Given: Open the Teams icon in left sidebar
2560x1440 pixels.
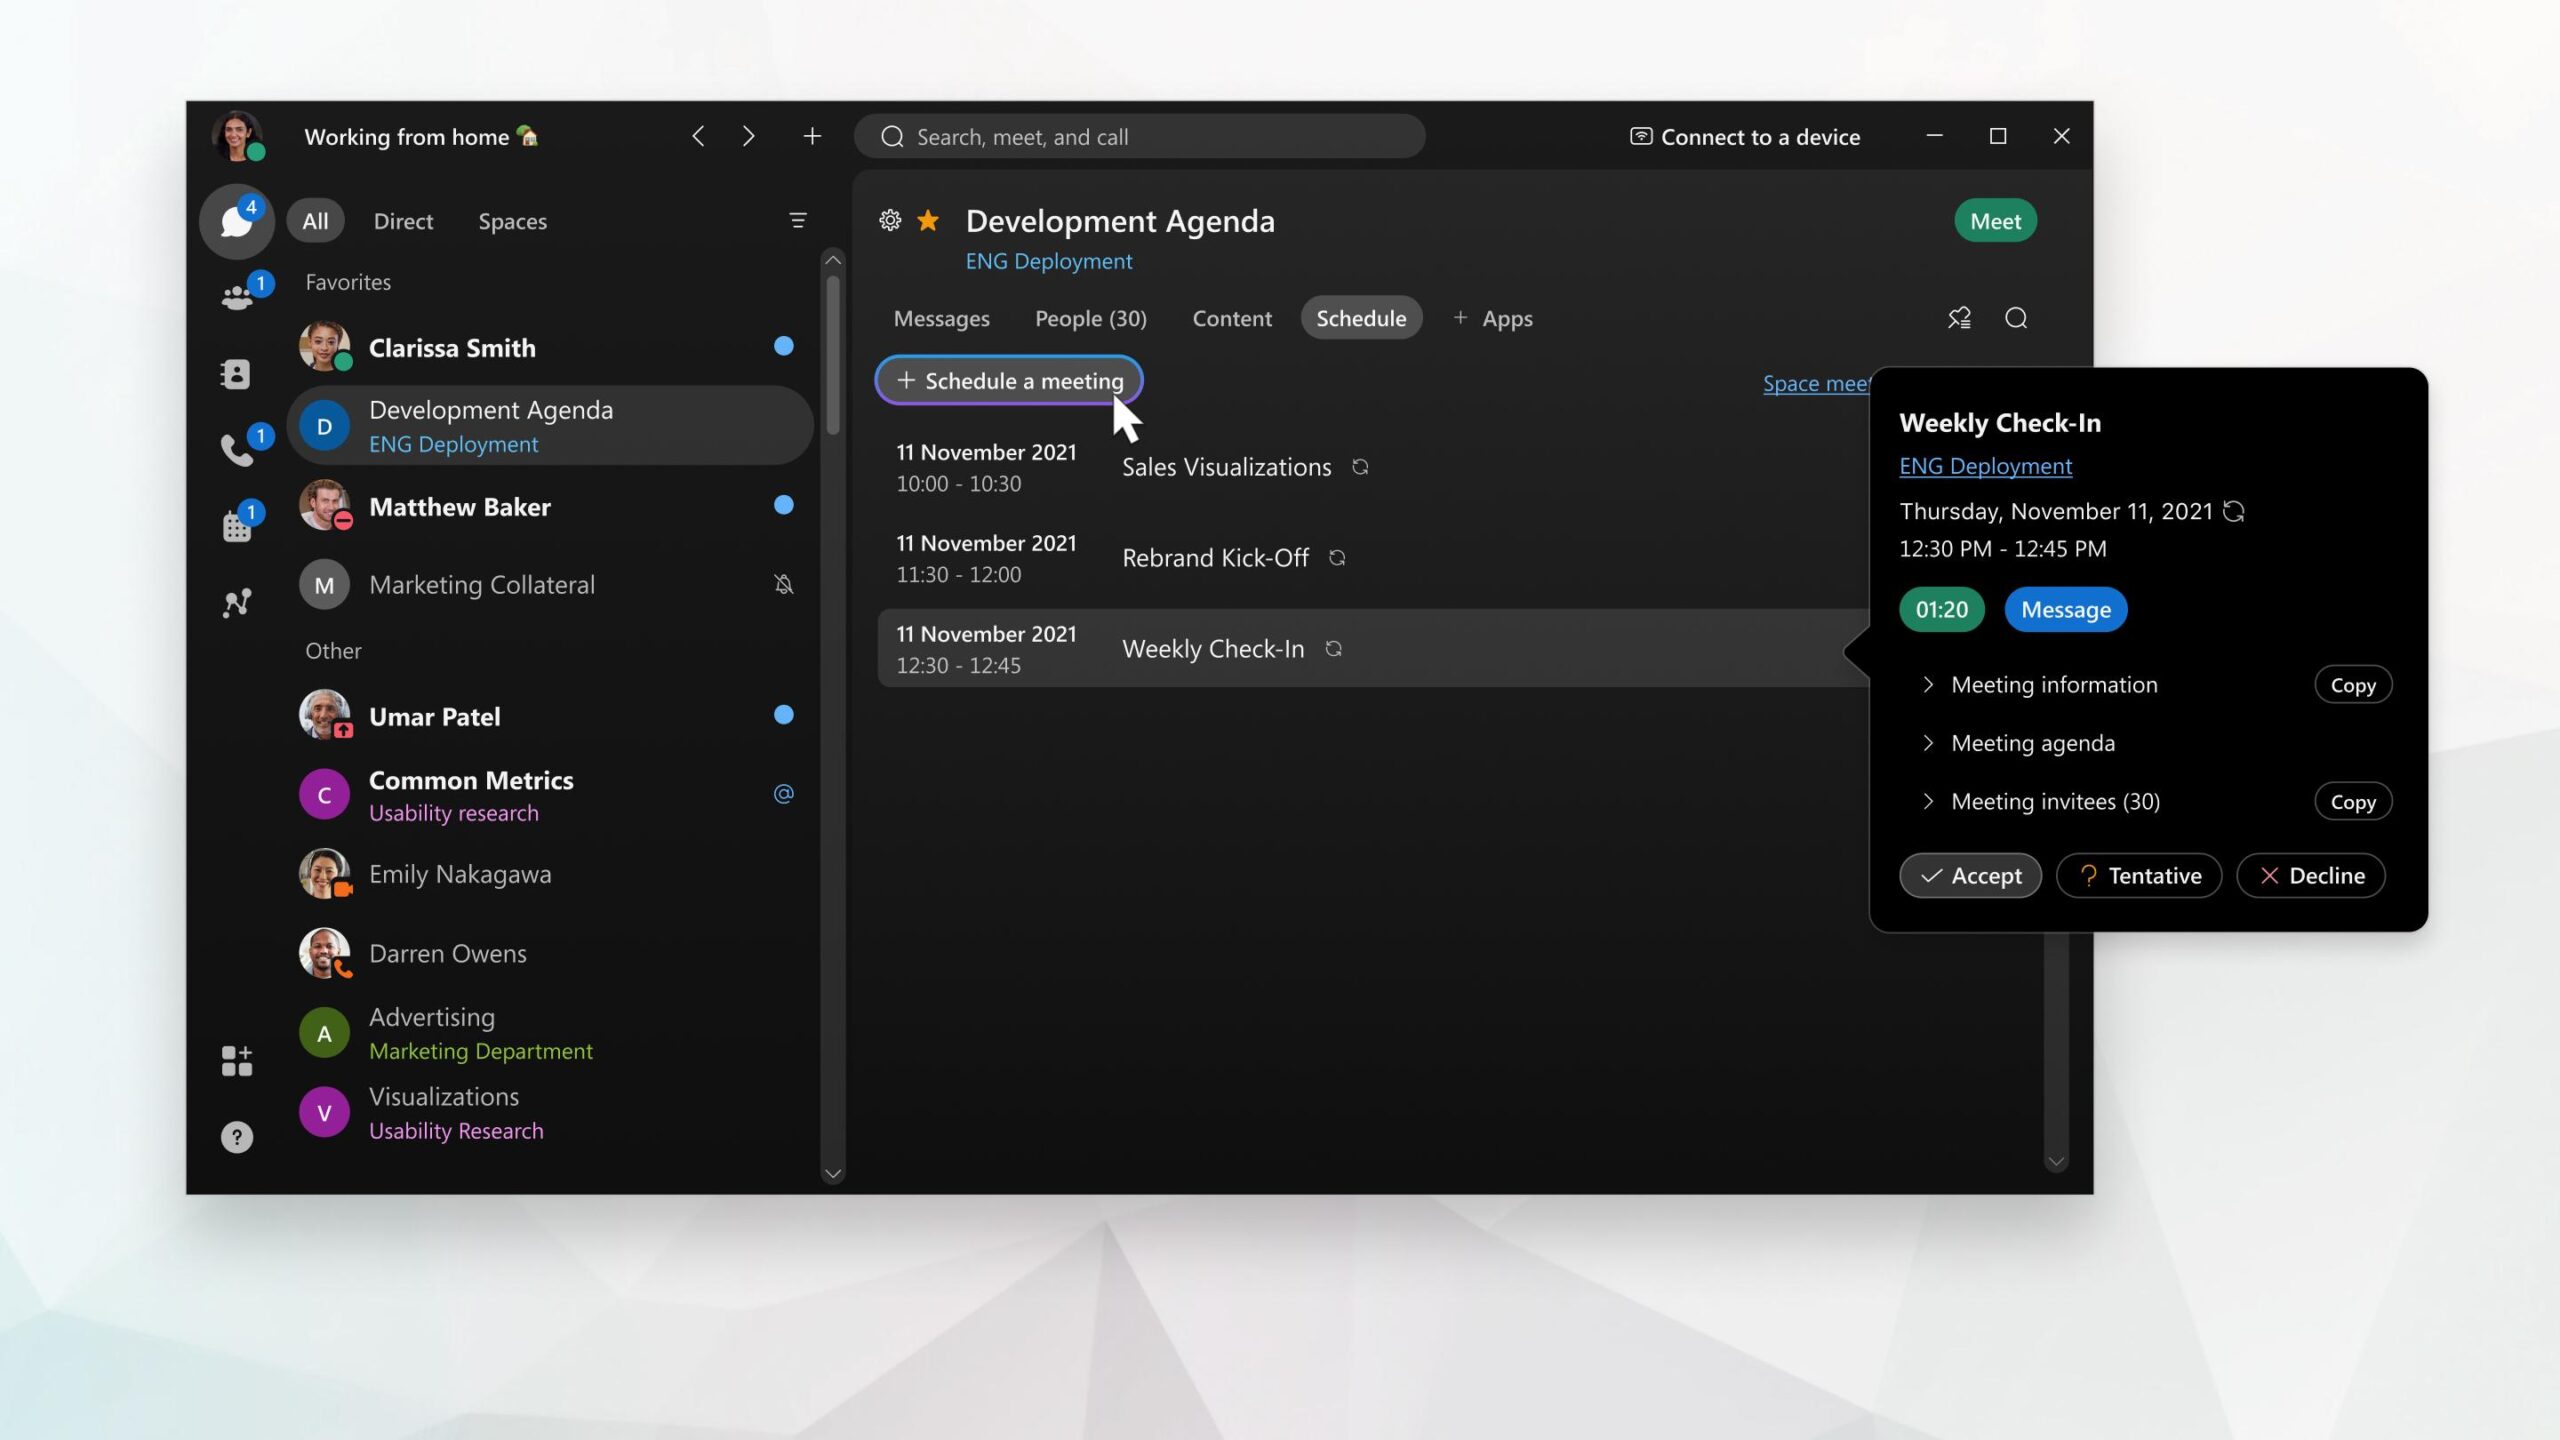Looking at the screenshot, I should (x=237, y=297).
